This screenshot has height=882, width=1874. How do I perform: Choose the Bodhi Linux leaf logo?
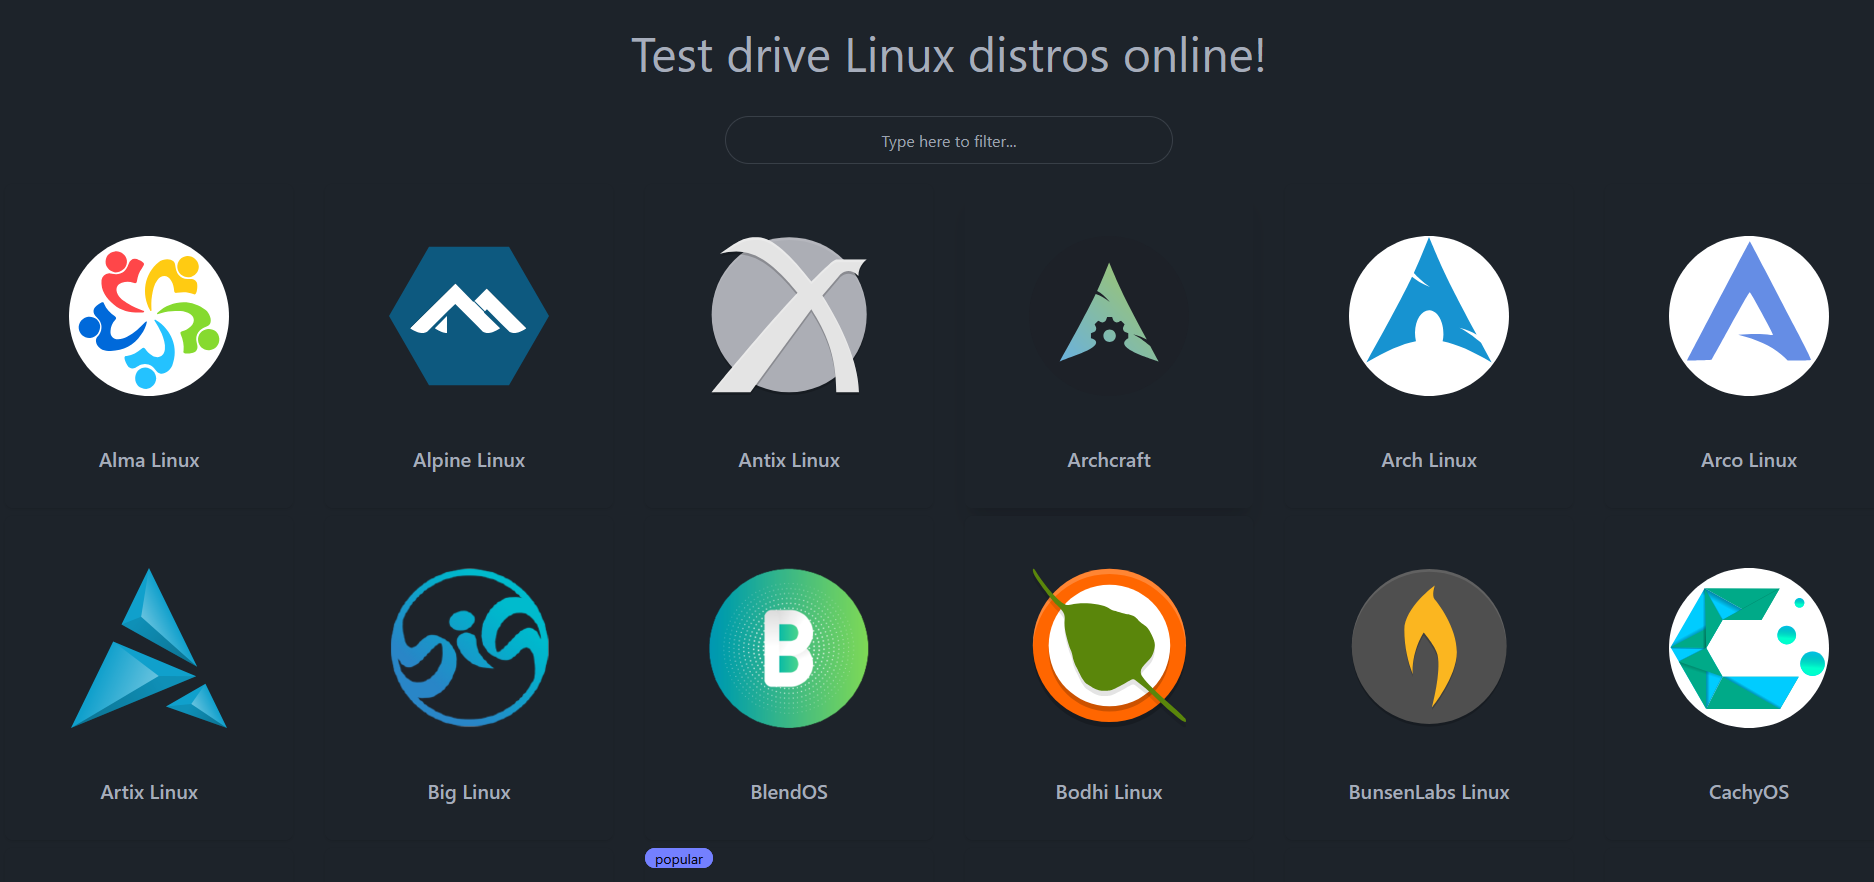1109,646
